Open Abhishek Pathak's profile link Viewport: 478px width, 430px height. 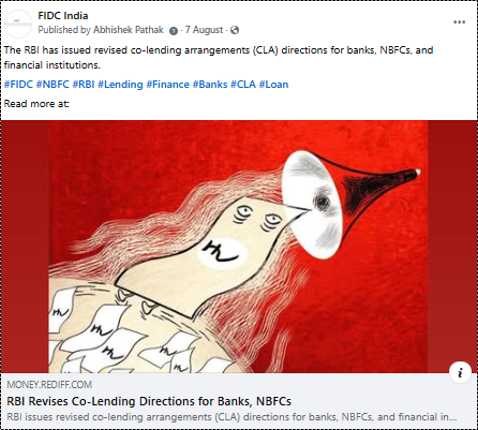(128, 30)
